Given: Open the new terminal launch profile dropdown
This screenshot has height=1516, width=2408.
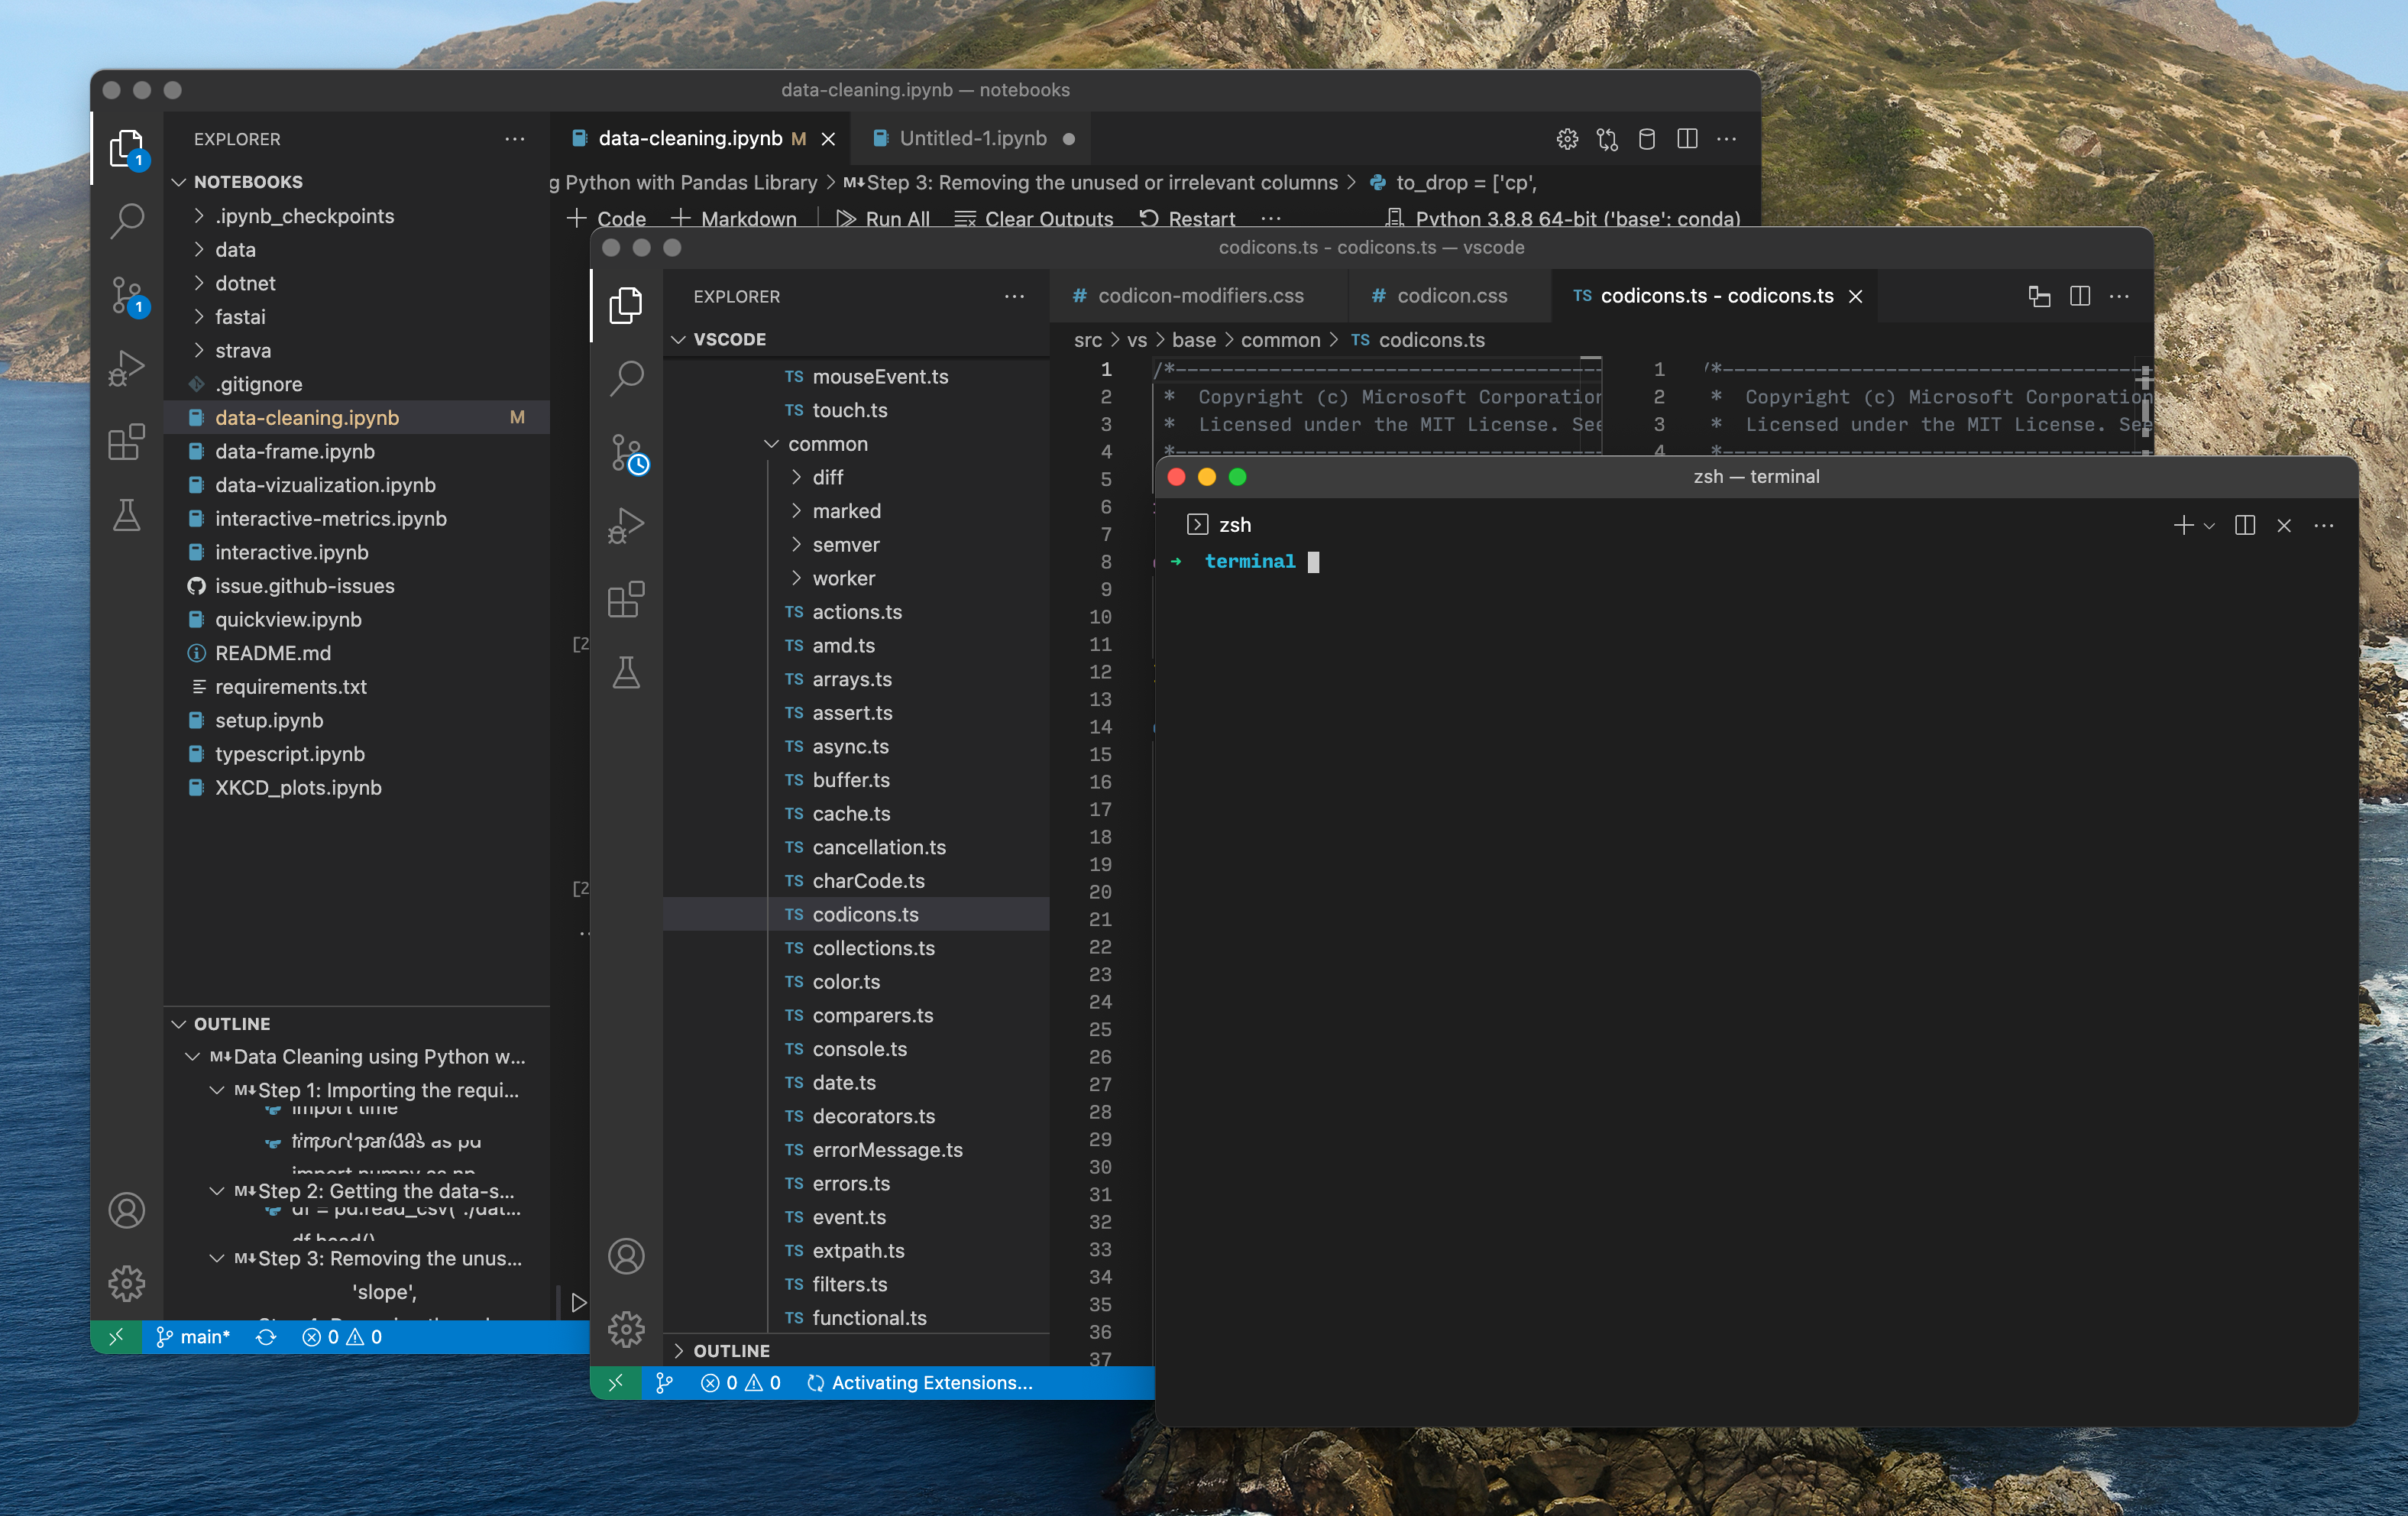Looking at the screenshot, I should pos(2209,525).
